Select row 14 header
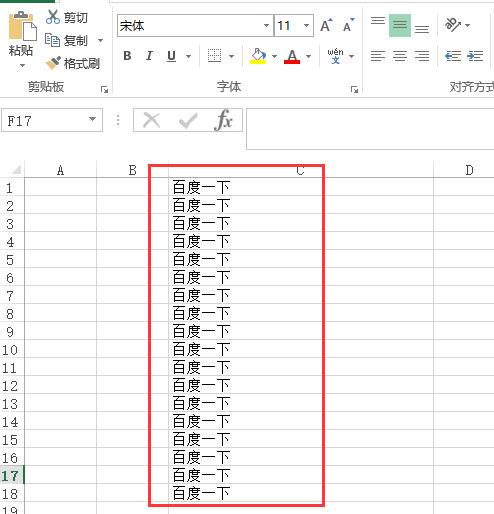Viewport: 494px width, 514px height. pyautogui.click(x=12, y=421)
